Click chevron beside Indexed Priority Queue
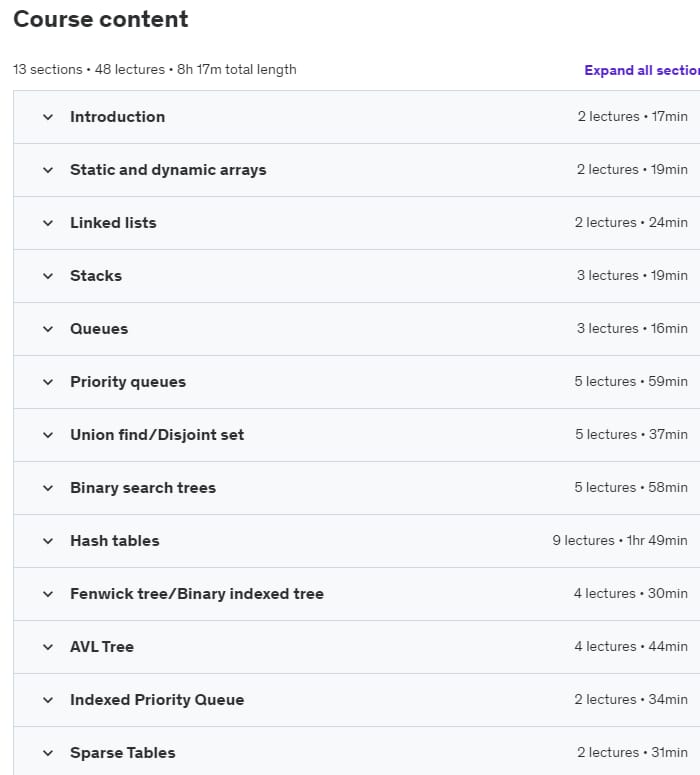Screen dimensions: 700x775 click(x=48, y=700)
